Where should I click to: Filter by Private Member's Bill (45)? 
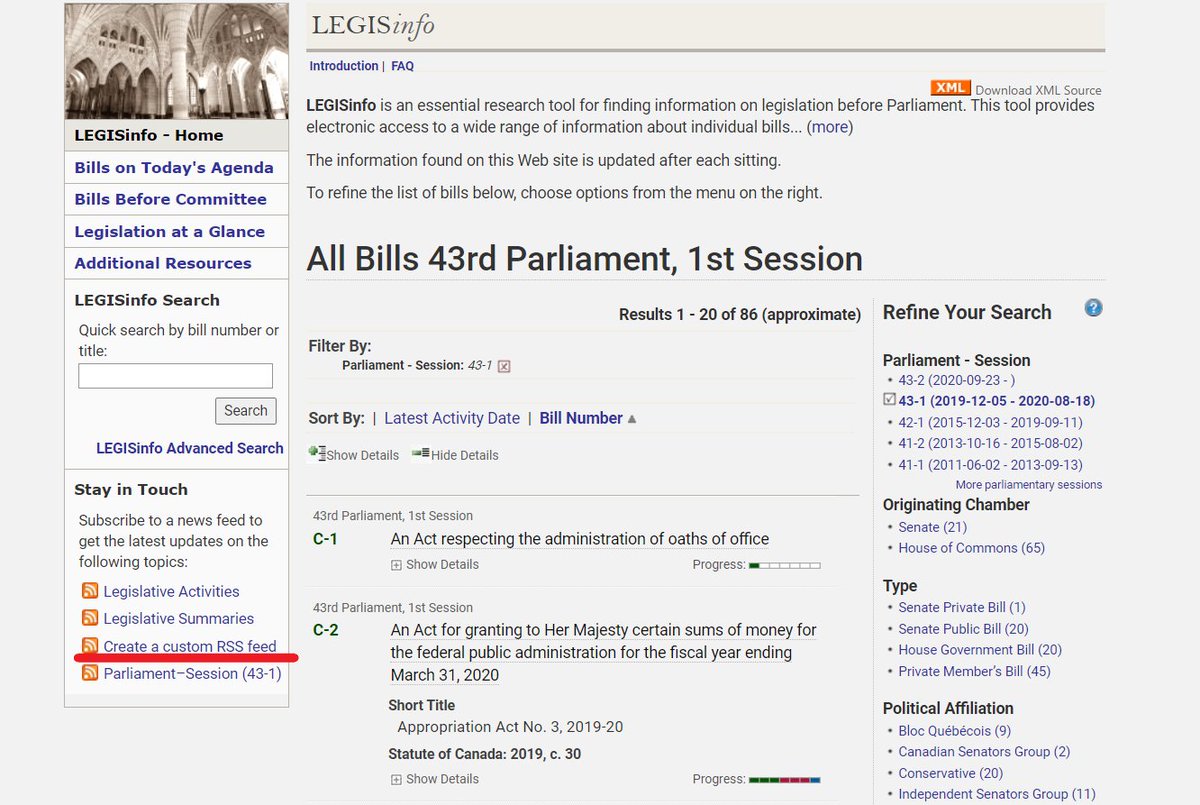coord(975,671)
